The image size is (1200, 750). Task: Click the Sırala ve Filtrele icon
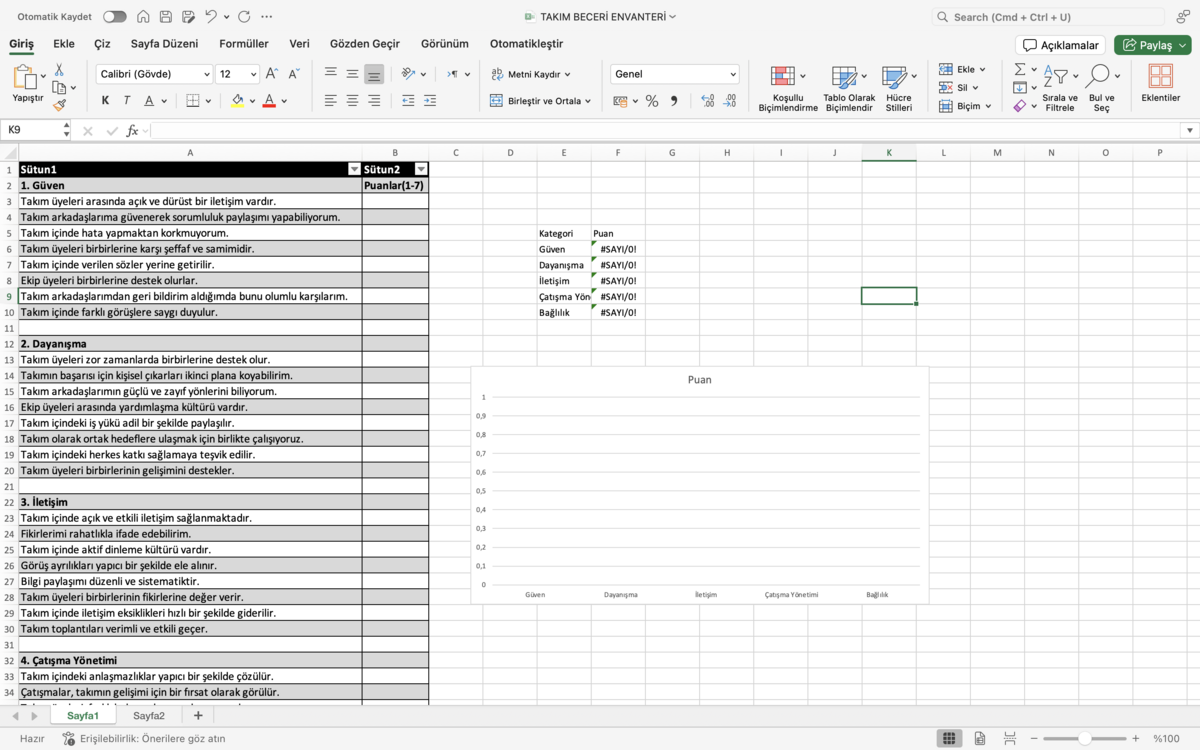pyautogui.click(x=1060, y=89)
